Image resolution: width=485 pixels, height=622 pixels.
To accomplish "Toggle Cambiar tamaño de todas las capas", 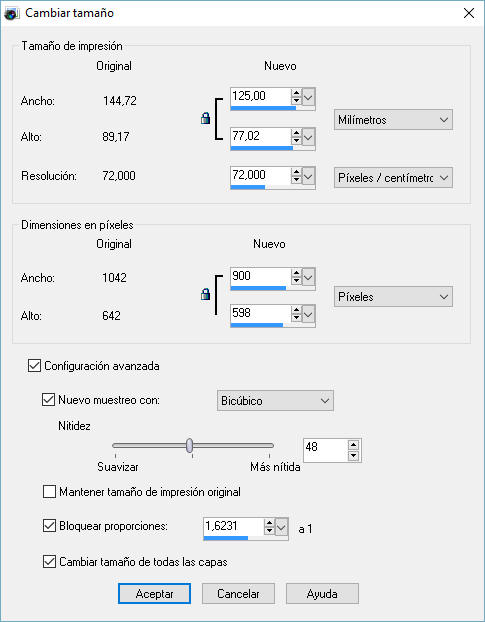I will pyautogui.click(x=49, y=562).
